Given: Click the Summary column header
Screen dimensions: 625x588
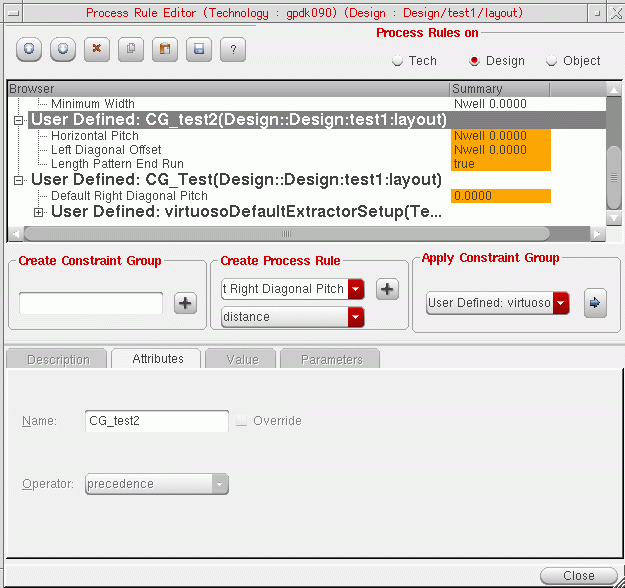Looking at the screenshot, I should (x=499, y=89).
